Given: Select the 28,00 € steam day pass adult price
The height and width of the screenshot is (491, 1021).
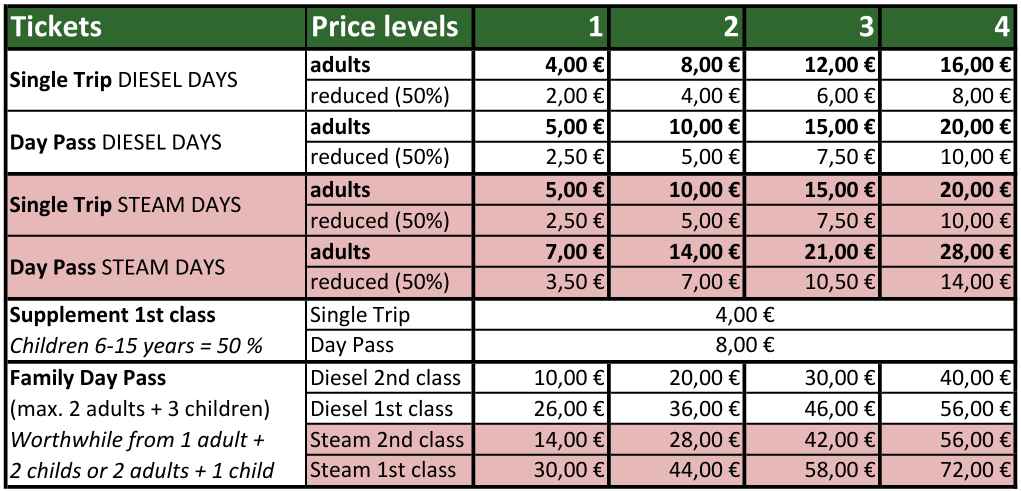Looking at the screenshot, I should (x=975, y=252).
